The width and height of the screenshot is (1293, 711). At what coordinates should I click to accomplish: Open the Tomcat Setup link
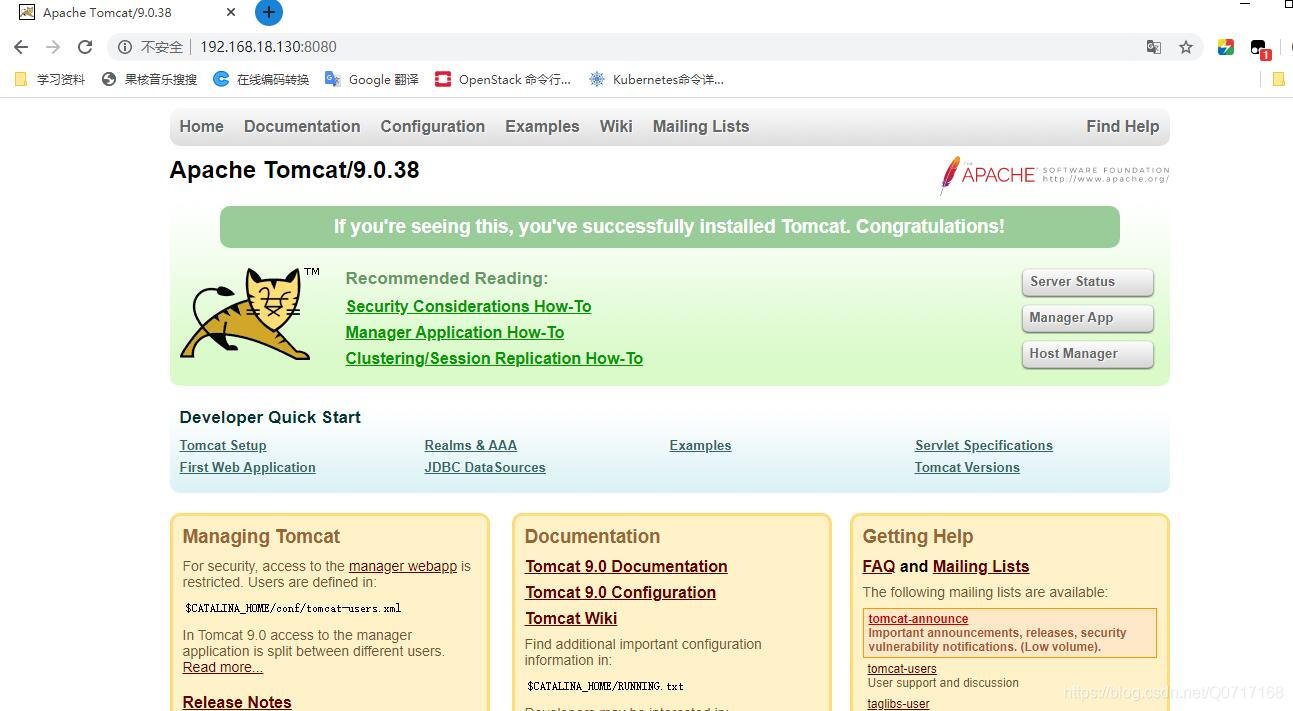pyautogui.click(x=223, y=445)
